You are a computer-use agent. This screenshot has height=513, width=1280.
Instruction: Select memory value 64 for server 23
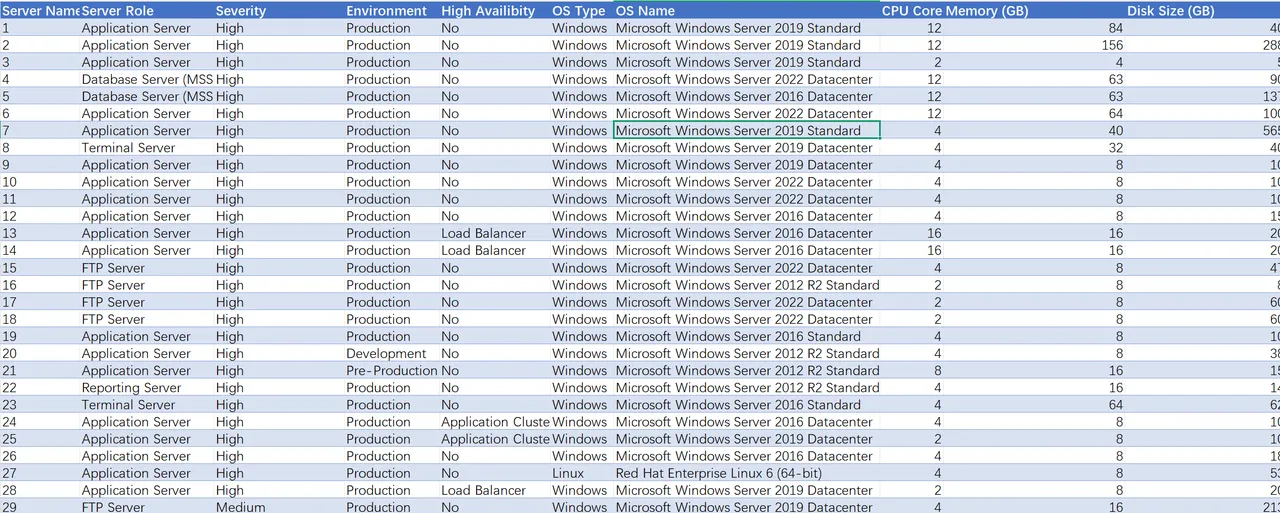[1035, 405]
